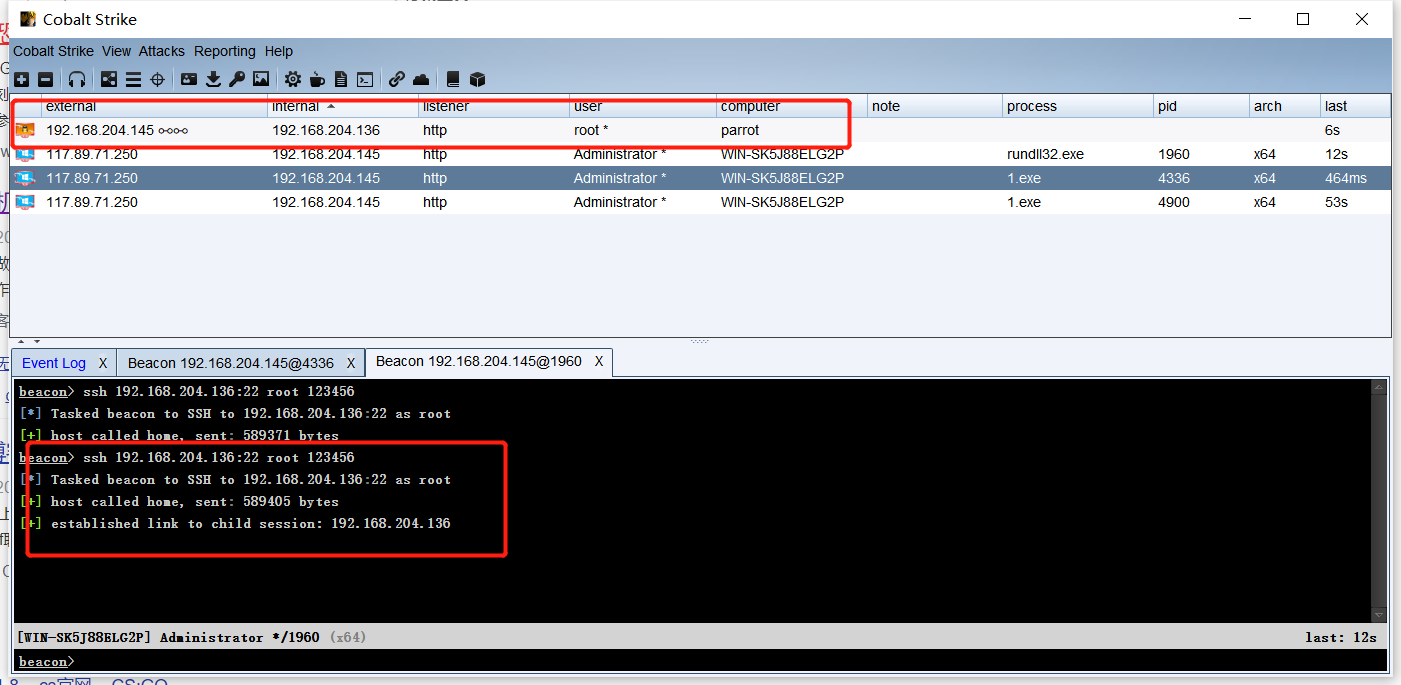Open the About cube icon

[x=477, y=79]
